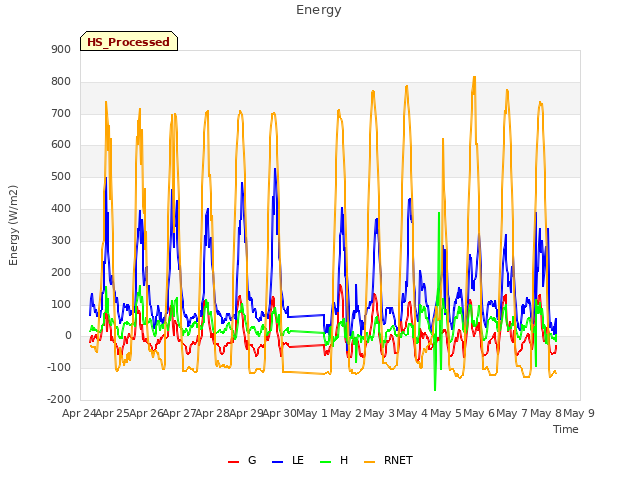This screenshot has width=640, height=480.
Task: Click the 500 y-axis tick label
Action: [61, 177]
